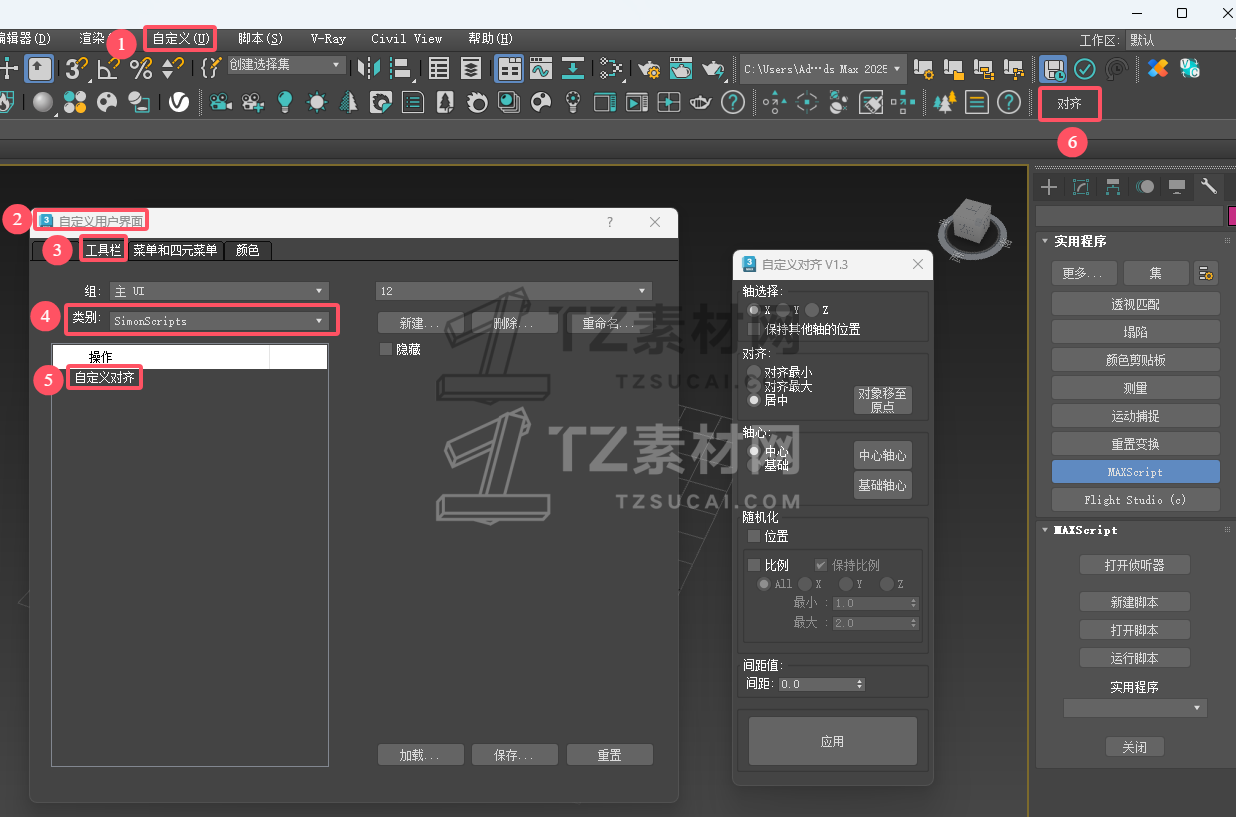The width and height of the screenshot is (1236, 817).
Task: Switch to the 菜单和四元菜单 tab
Action: point(175,250)
